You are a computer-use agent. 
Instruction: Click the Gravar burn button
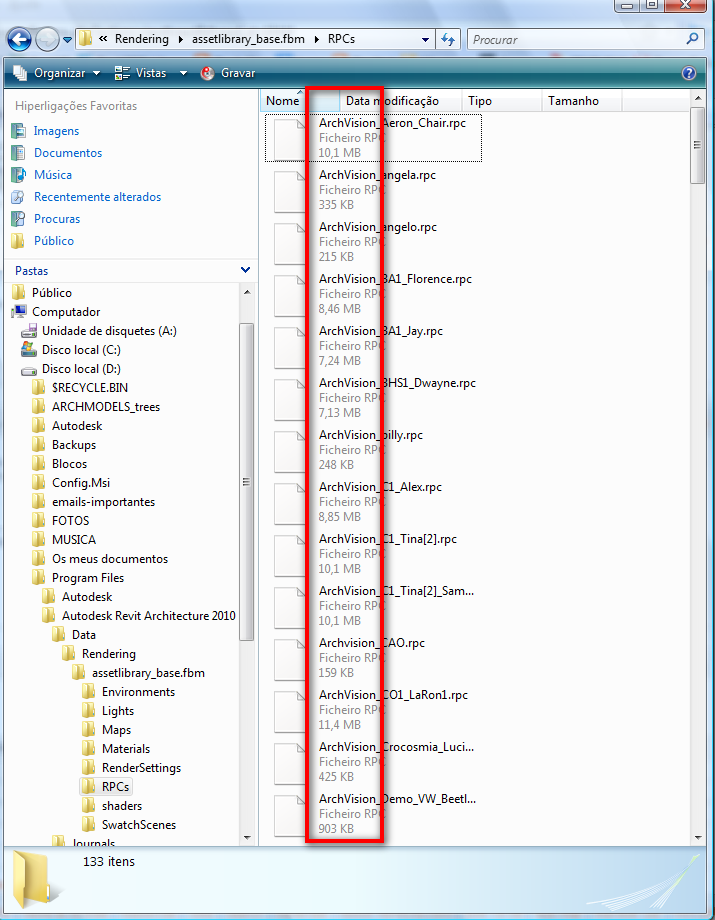pos(228,73)
